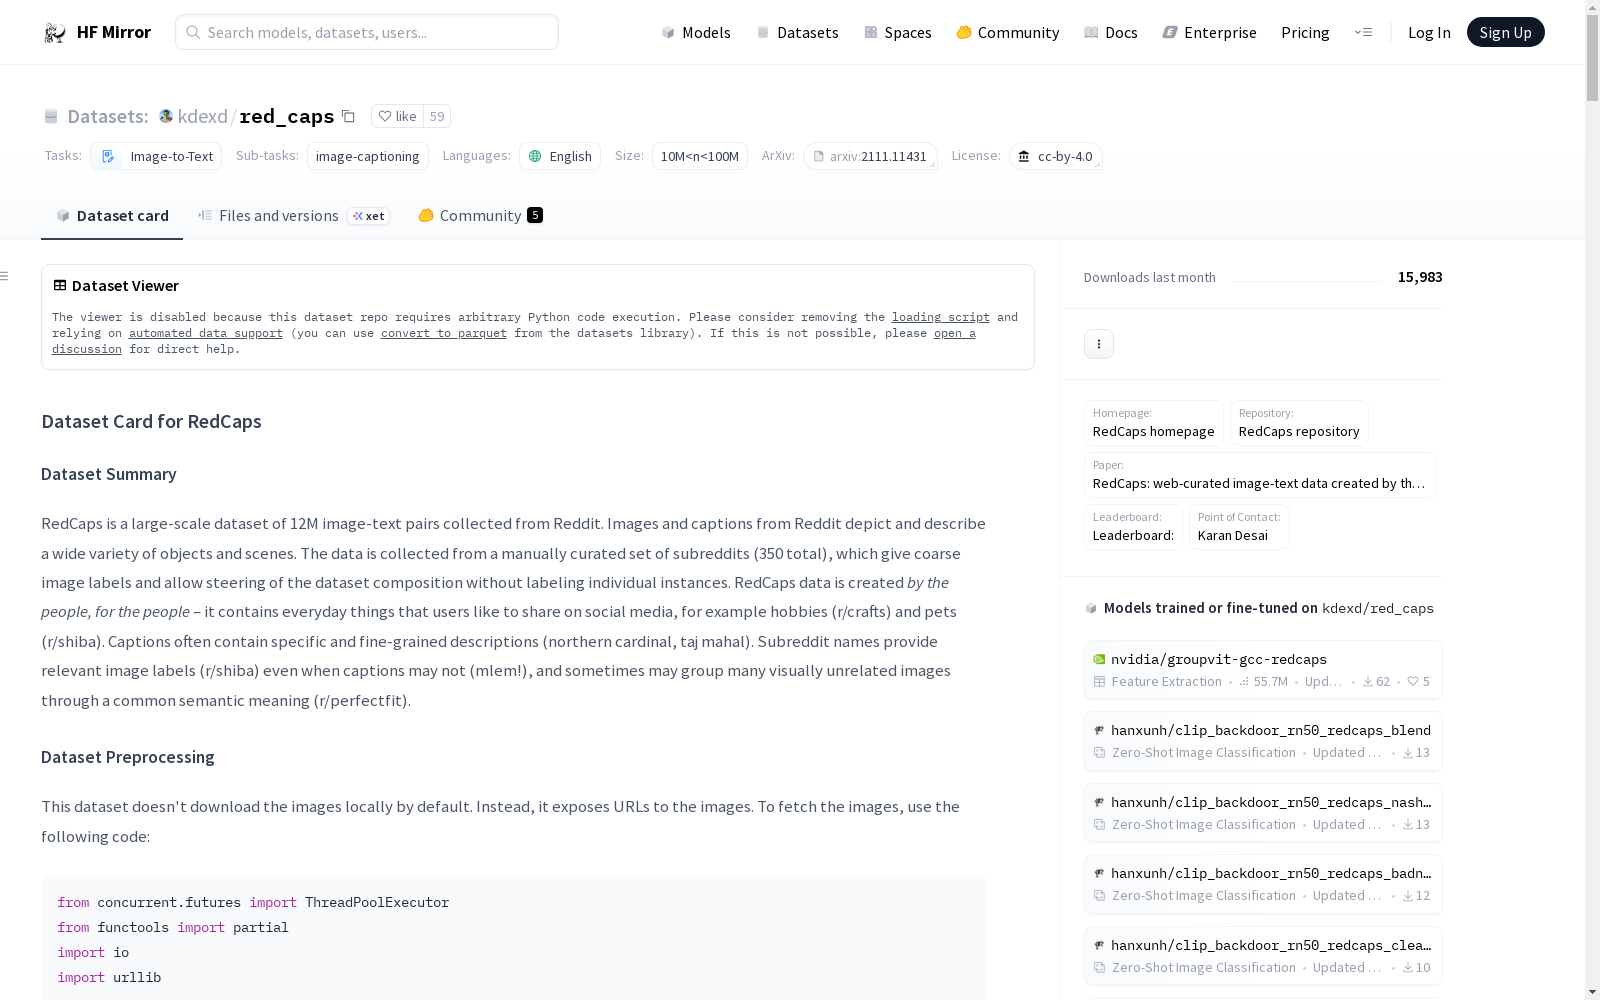The image size is (1600, 1000).
Task: Click the xet badge on Files tab
Action: (369, 216)
